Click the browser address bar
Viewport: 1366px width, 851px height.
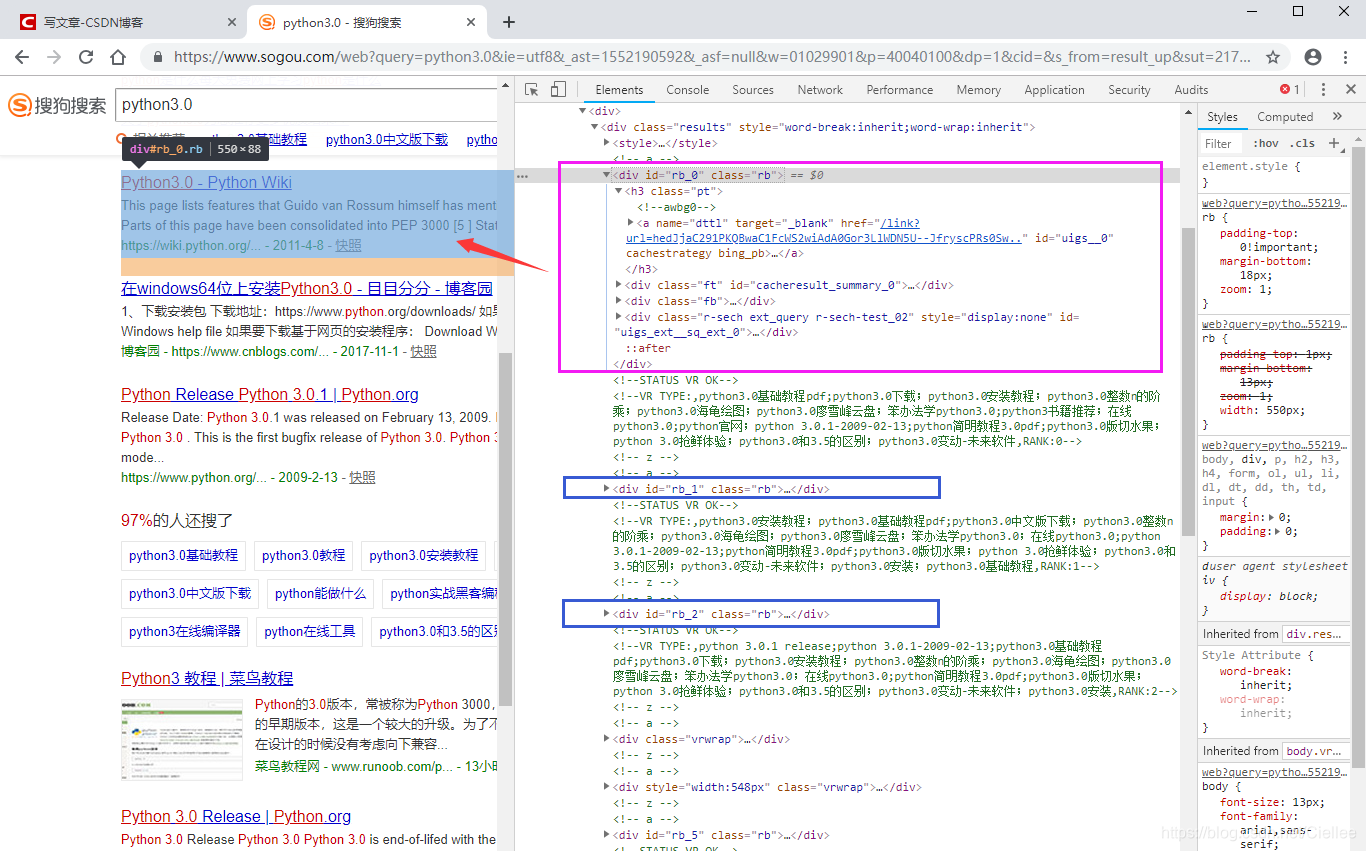710,57
